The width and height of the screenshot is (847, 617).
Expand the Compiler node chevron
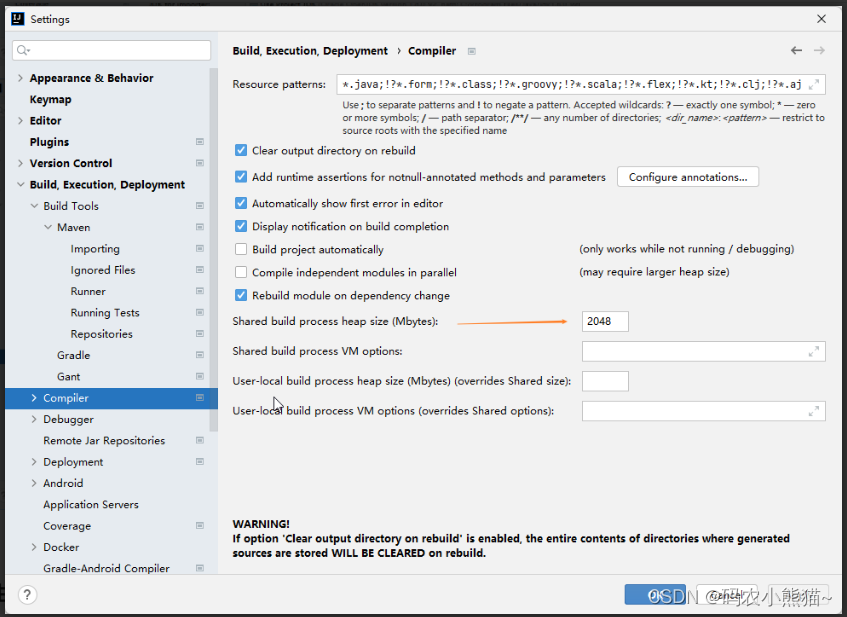click(34, 398)
